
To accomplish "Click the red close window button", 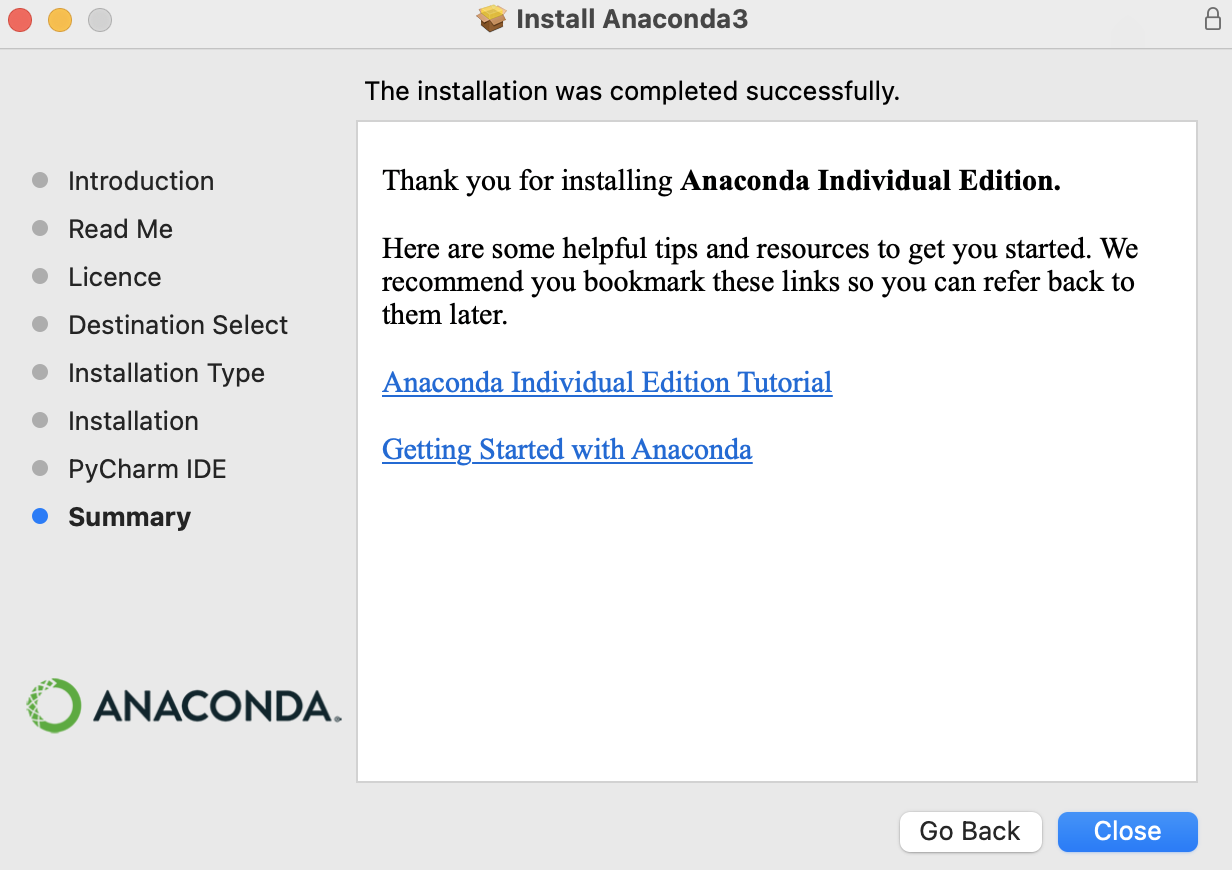I will pyautogui.click(x=20, y=19).
